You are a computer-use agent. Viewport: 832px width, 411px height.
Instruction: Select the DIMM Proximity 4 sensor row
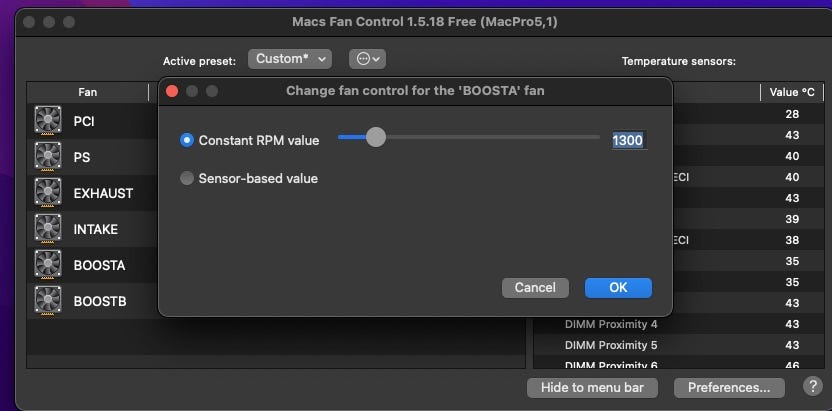(611, 324)
